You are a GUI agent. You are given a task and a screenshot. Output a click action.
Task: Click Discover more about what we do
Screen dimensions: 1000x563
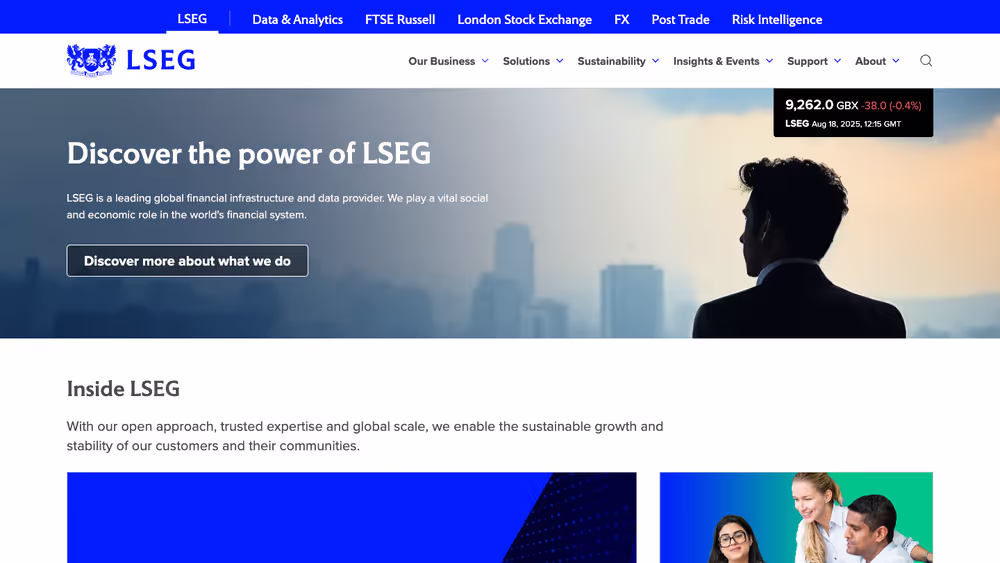point(188,261)
